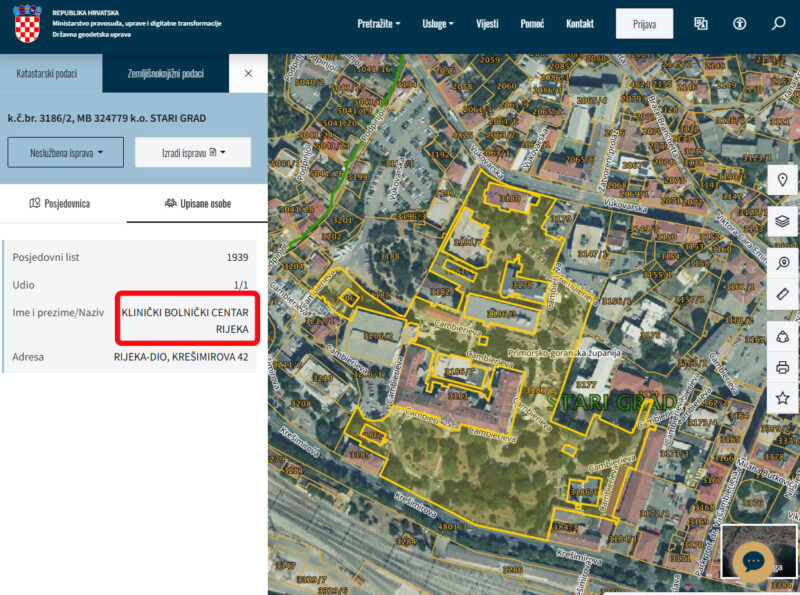The image size is (800, 595).
Task: Click the location pin map tool
Action: (782, 180)
